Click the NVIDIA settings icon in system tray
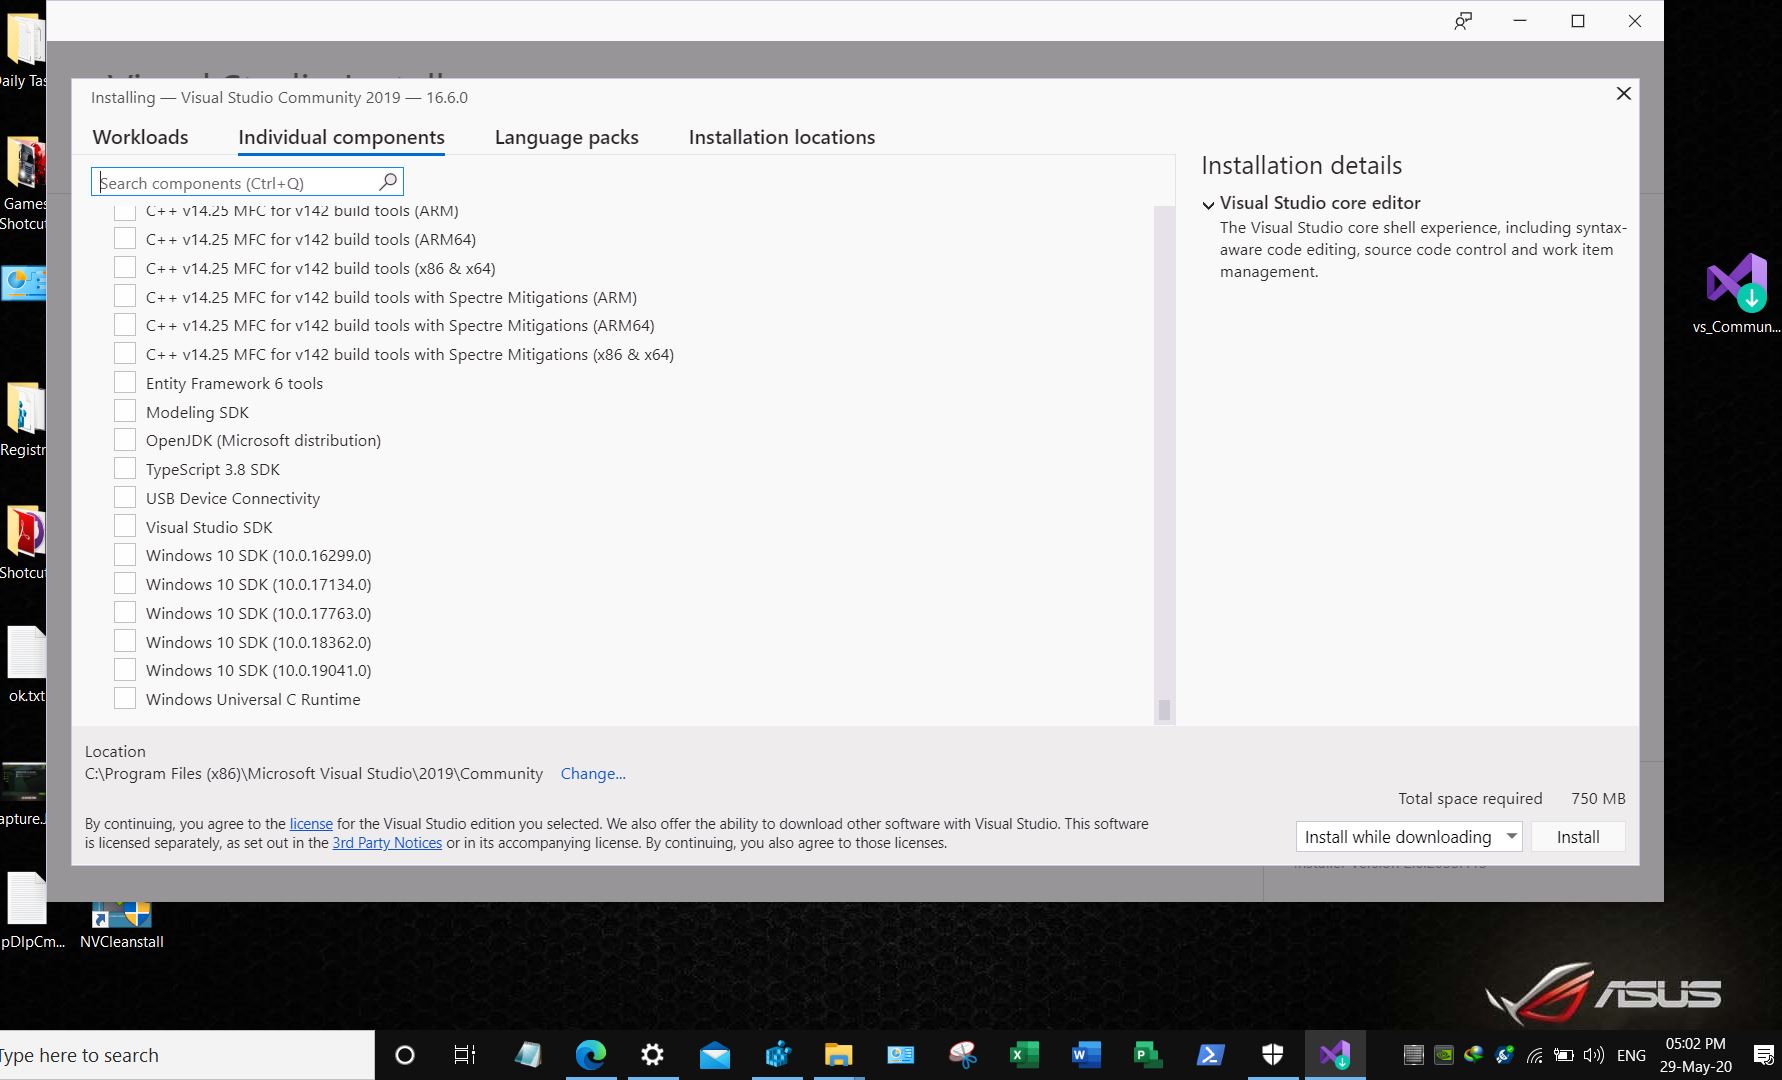The image size is (1782, 1080). (x=1444, y=1054)
